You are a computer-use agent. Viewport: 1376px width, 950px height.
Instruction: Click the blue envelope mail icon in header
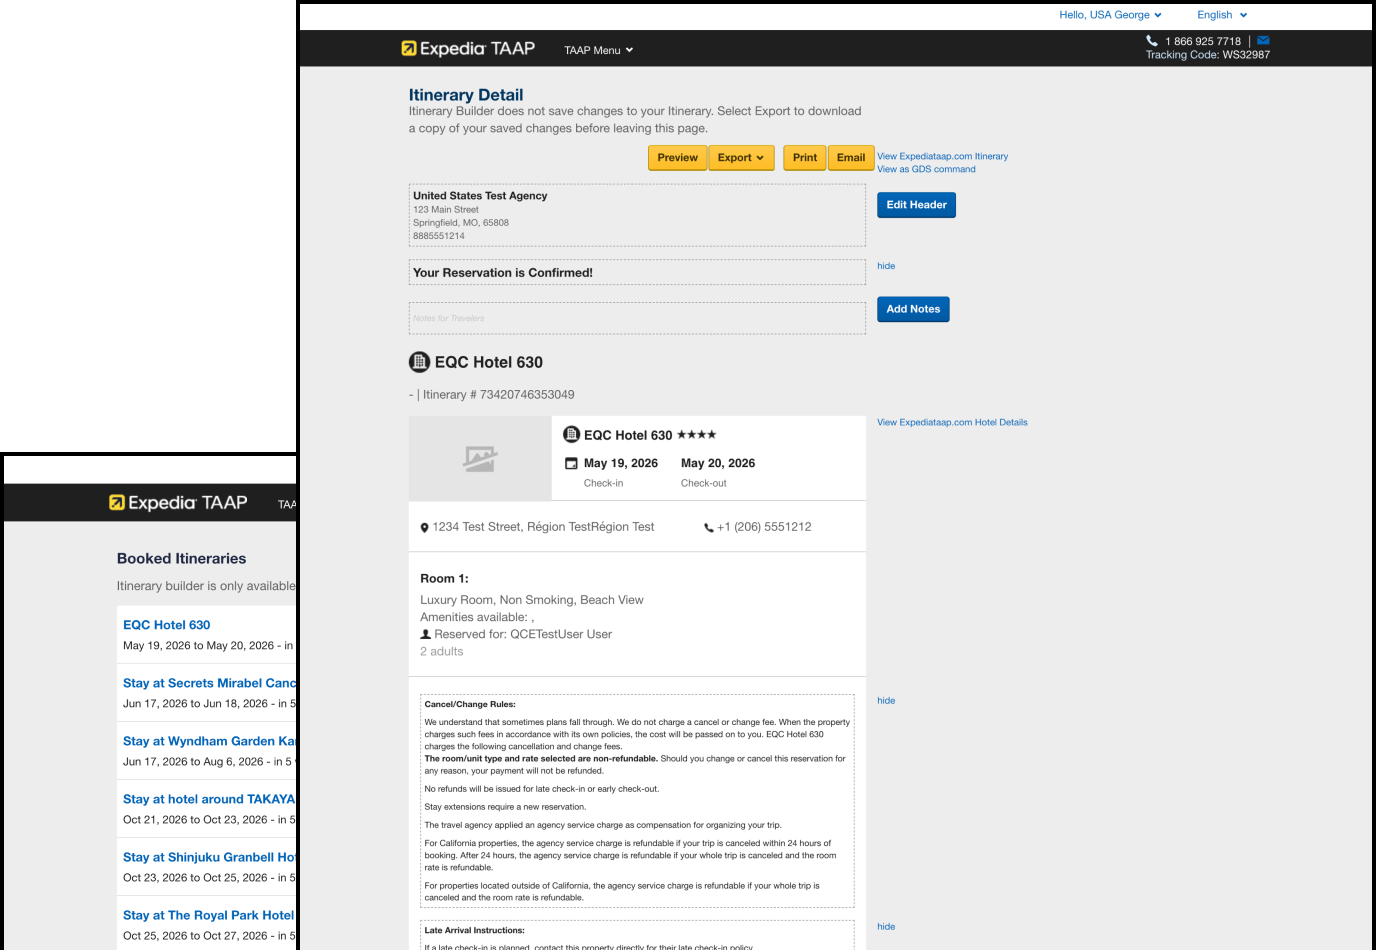point(1263,41)
